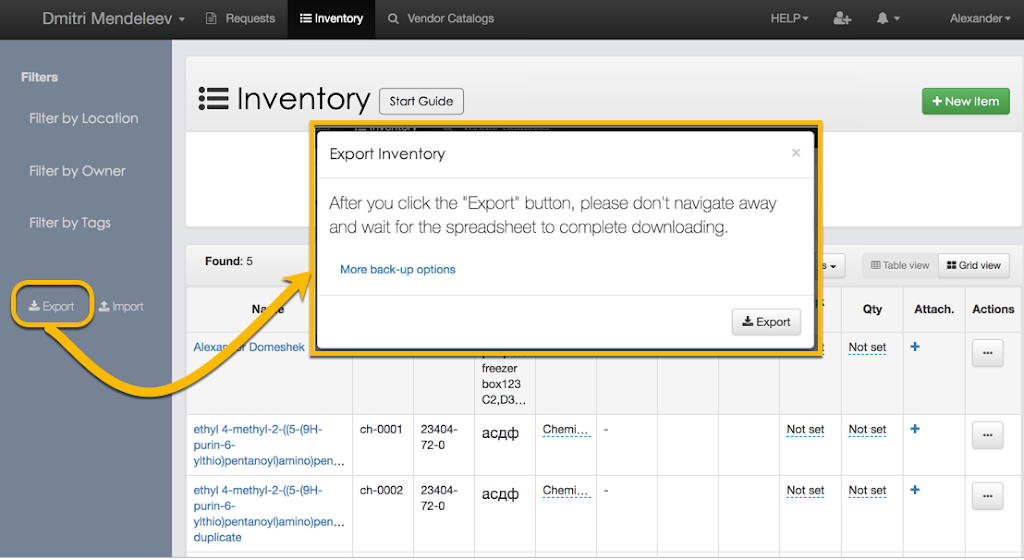Open the Inventory tab in navbar
This screenshot has width=1024, height=560.
(331, 18)
